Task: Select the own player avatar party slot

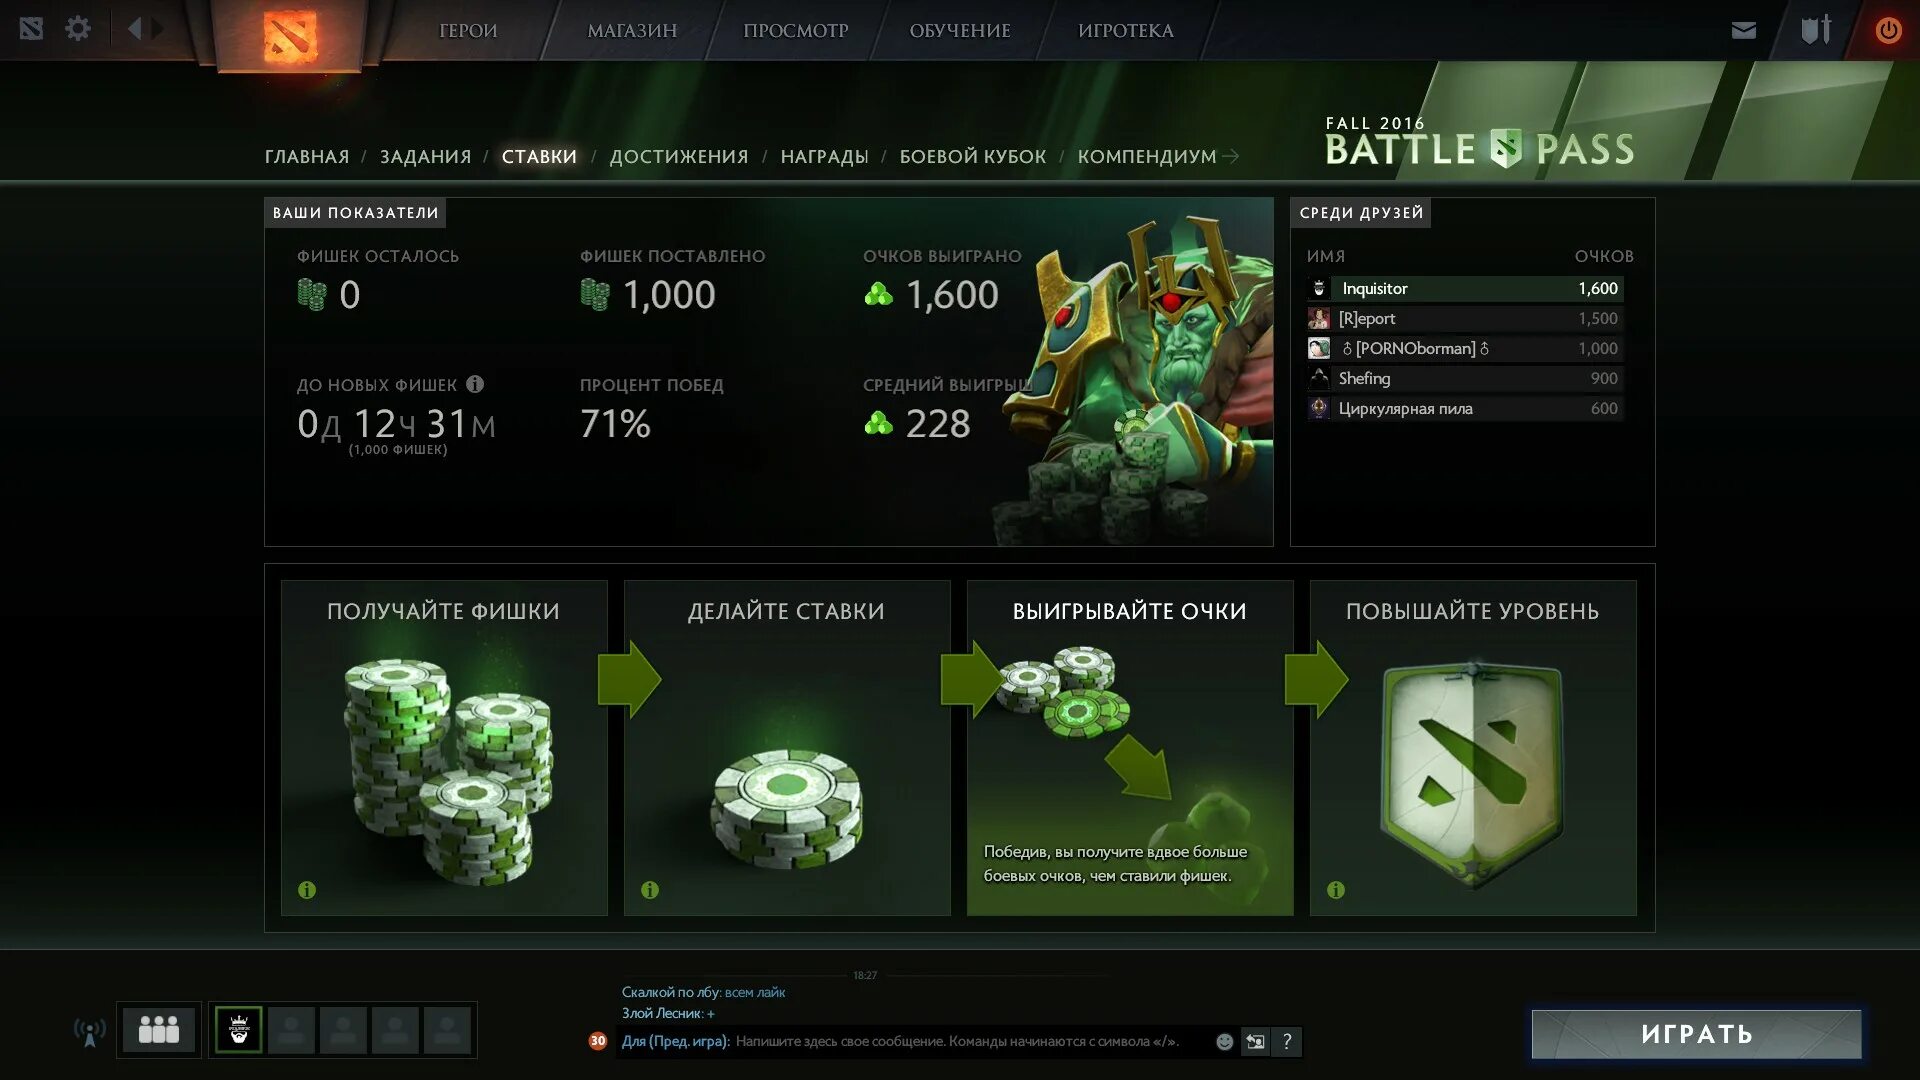Action: point(239,1030)
